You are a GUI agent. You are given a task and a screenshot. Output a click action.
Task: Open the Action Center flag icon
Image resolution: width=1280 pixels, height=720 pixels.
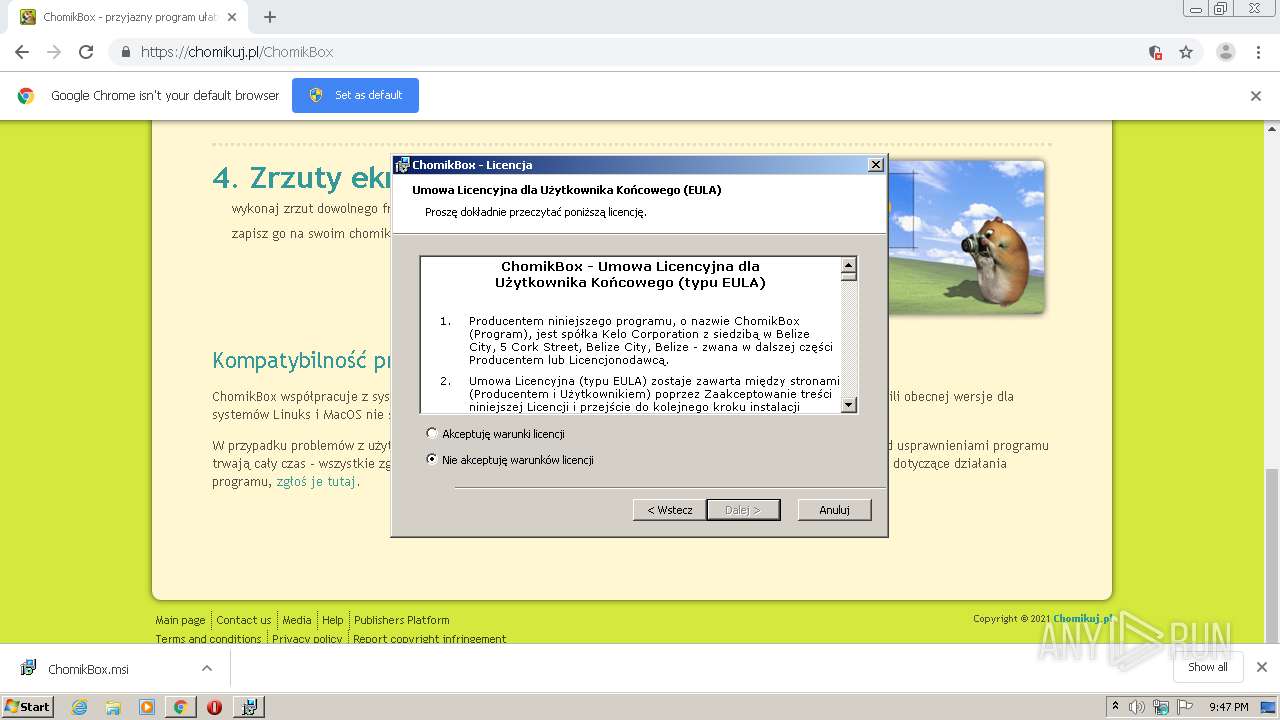(x=1185, y=707)
